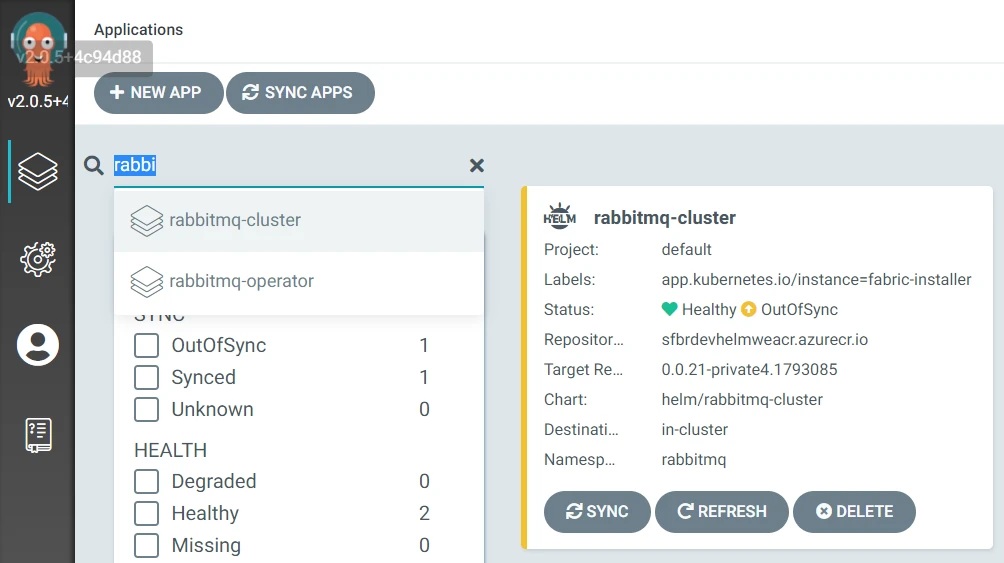Click chart value helm/rabbitmq-cluster
Screen dimensions: 1004x563
pos(742,400)
